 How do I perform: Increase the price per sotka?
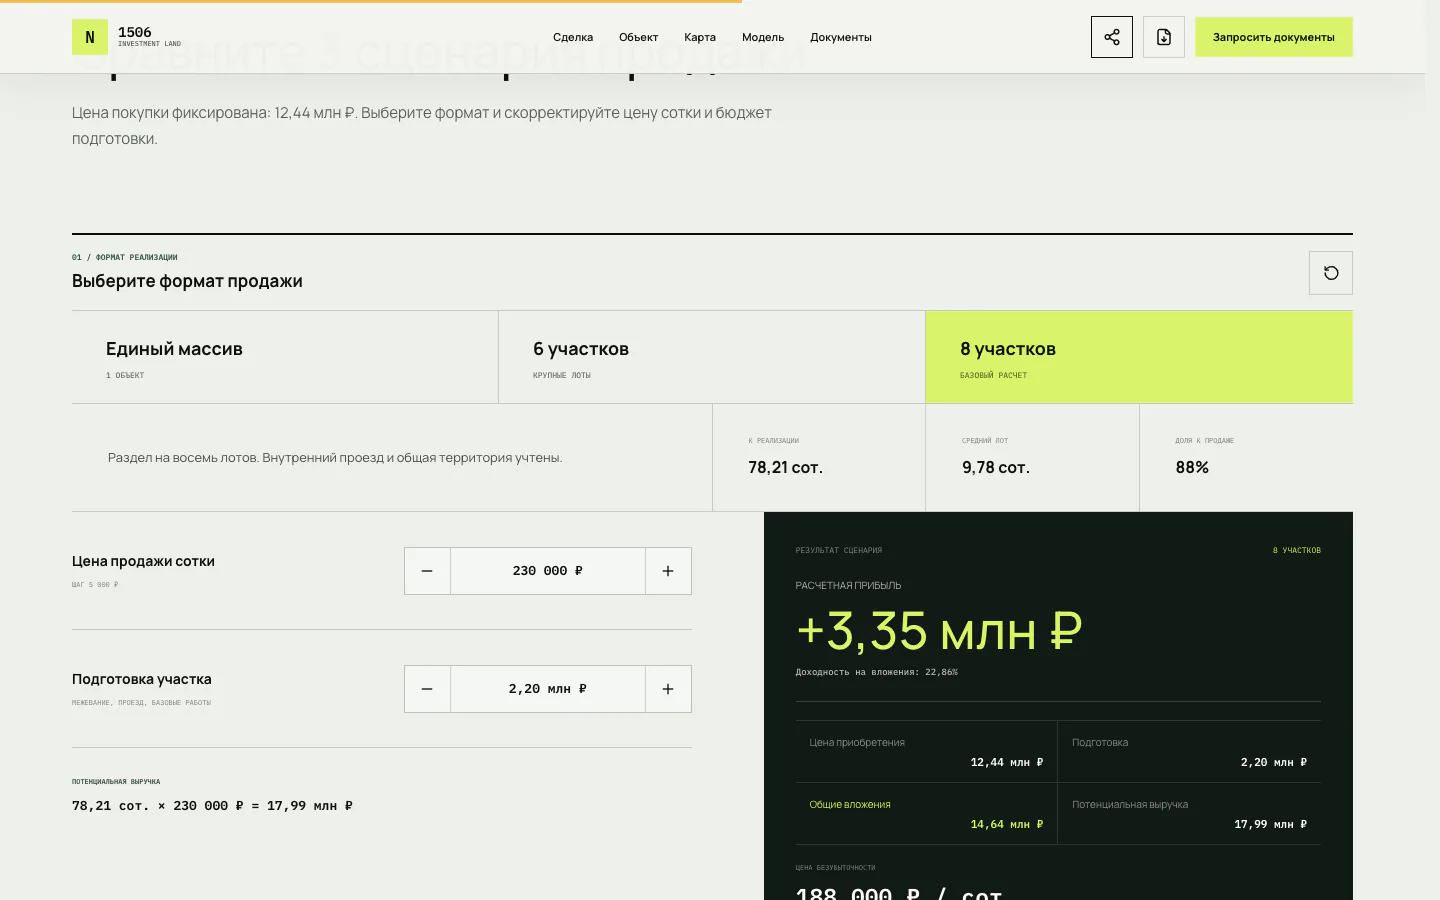(x=668, y=571)
